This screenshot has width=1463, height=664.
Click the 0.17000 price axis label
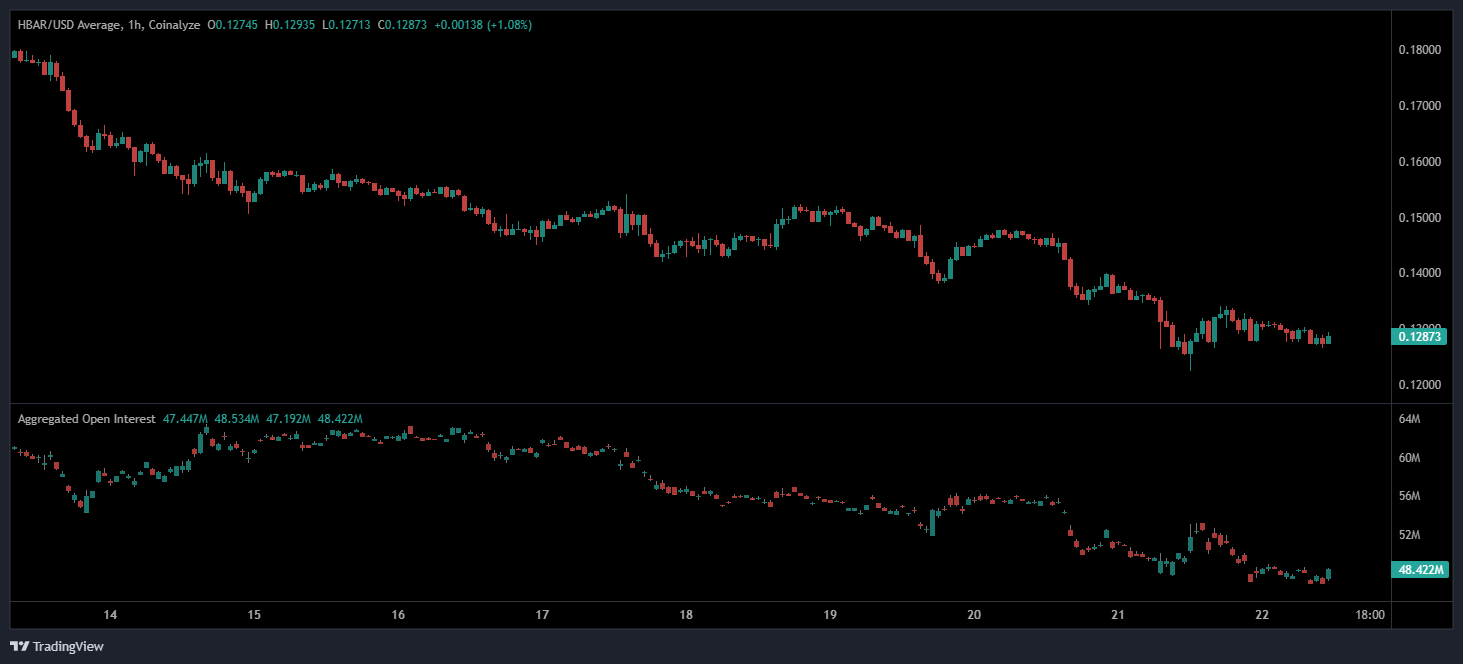[x=1420, y=106]
